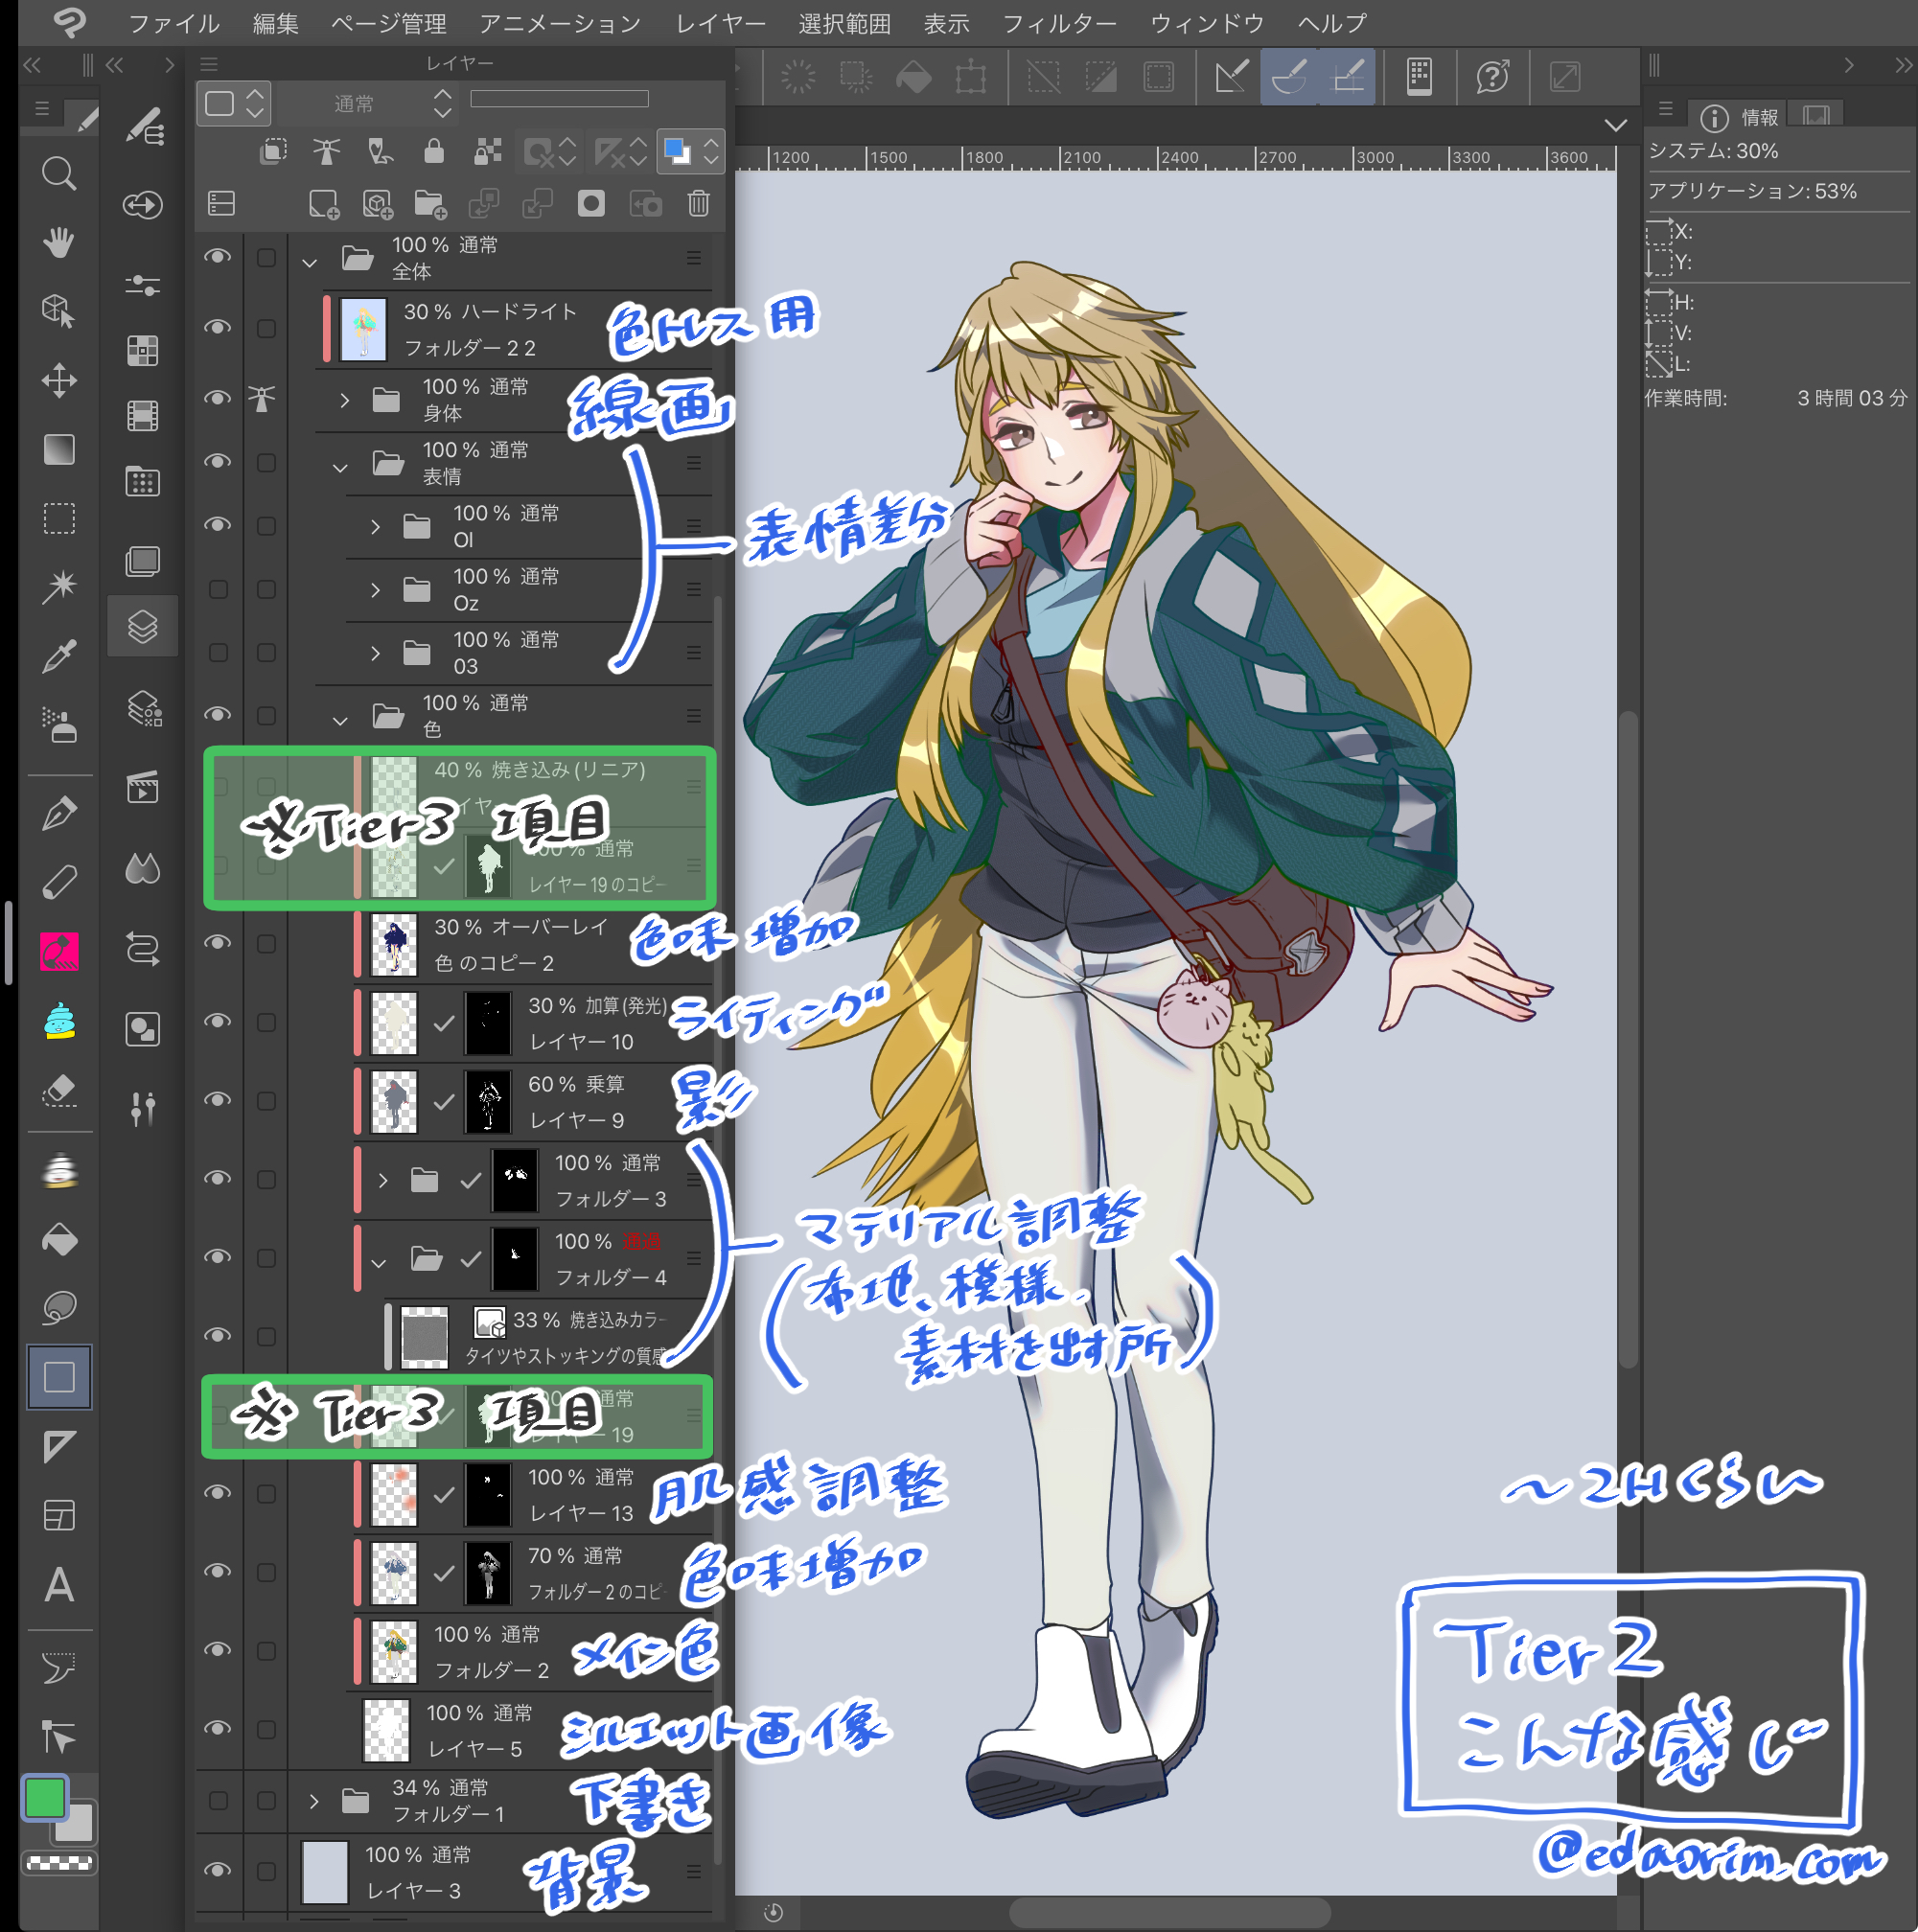Show the フォルダー 1 draft folder
The height and width of the screenshot is (1932, 1918).
click(217, 1800)
